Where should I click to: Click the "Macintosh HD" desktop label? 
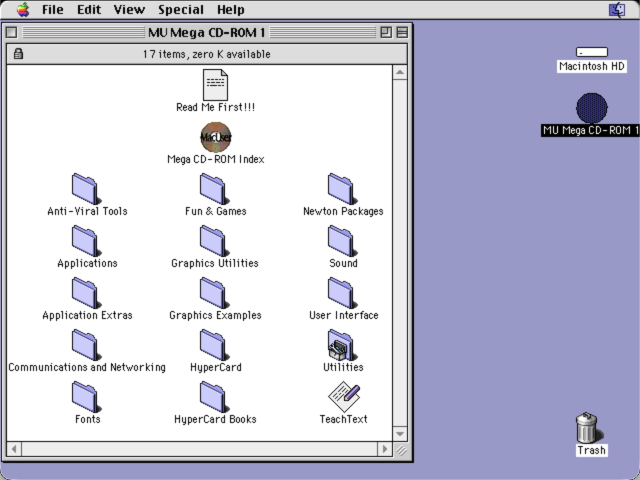pos(592,66)
